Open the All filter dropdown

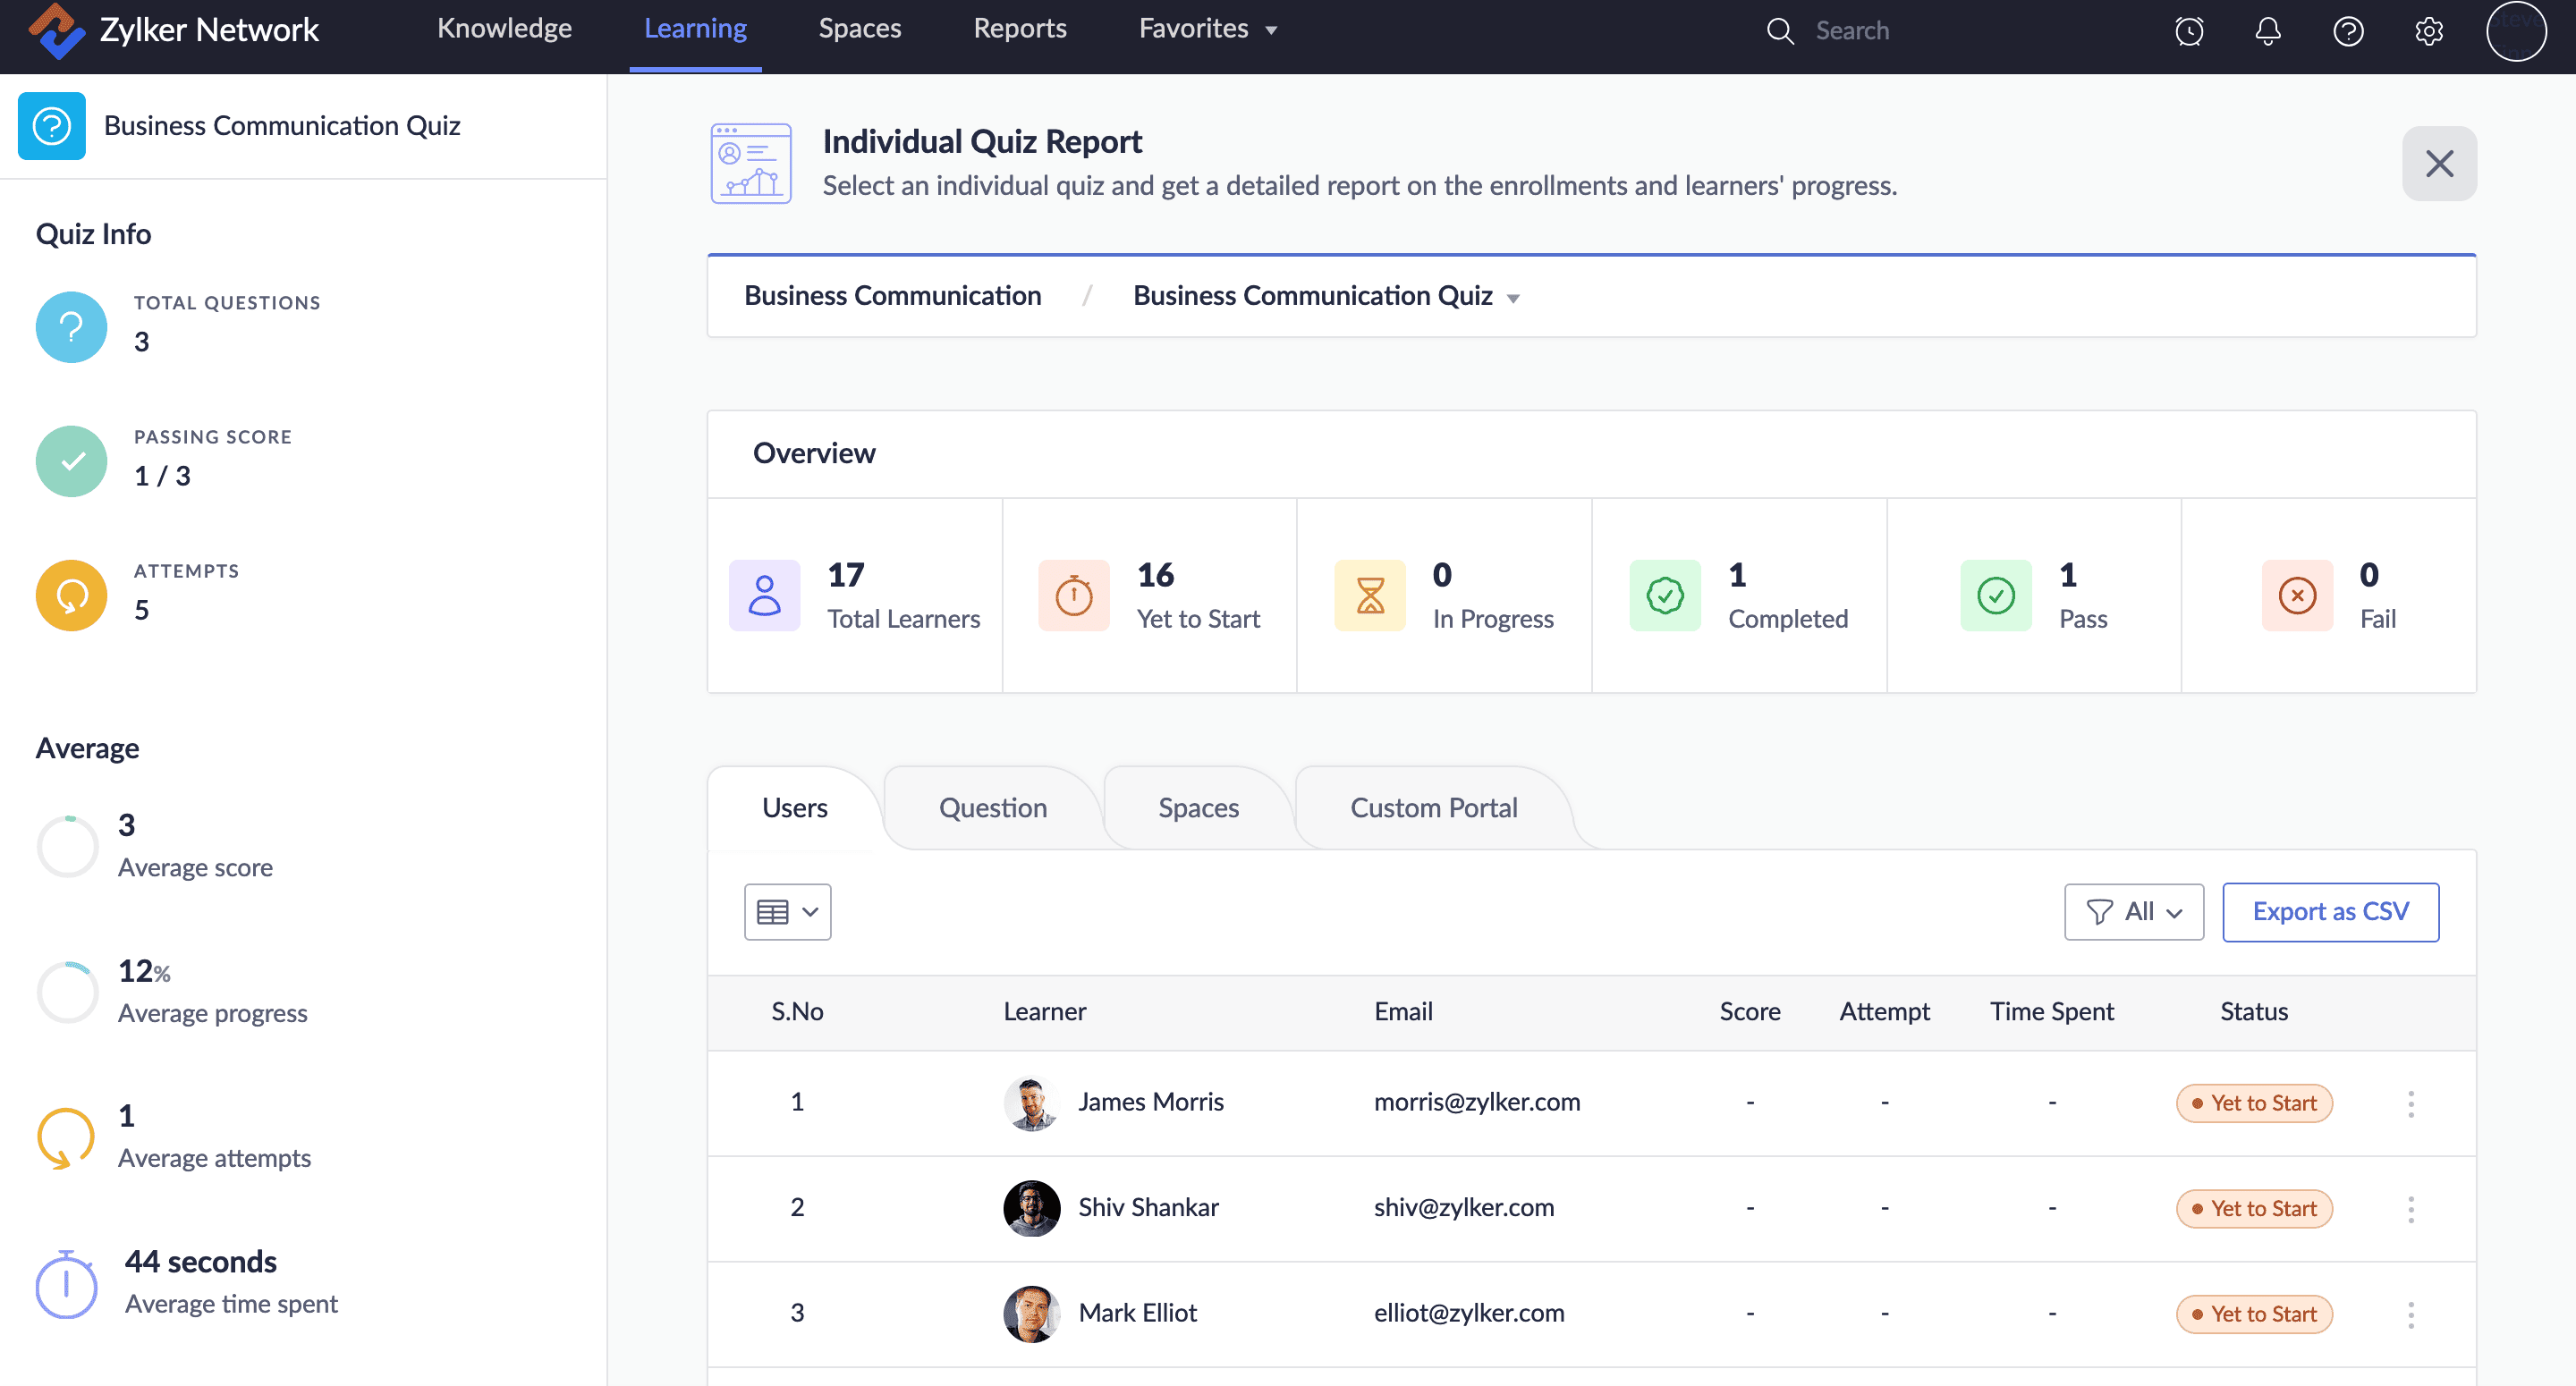2133,911
